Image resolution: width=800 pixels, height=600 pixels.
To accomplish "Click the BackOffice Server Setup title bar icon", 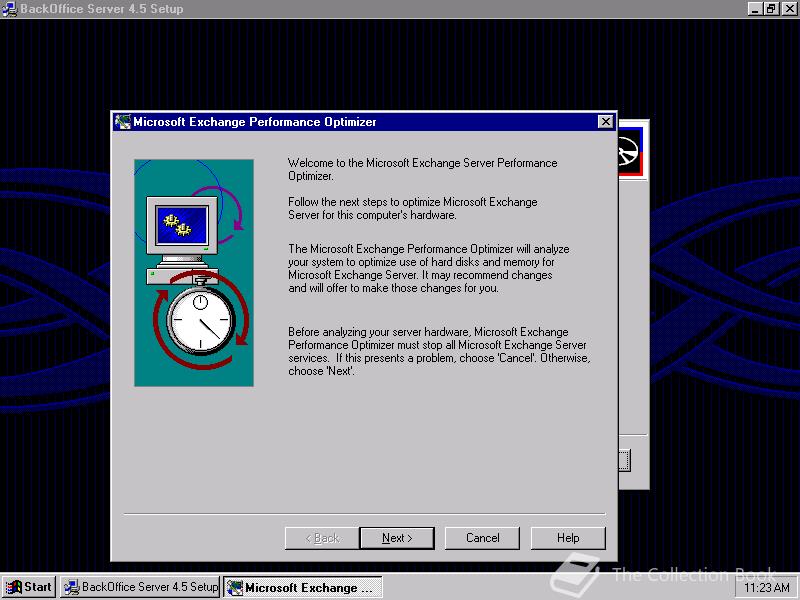I will click(x=9, y=9).
